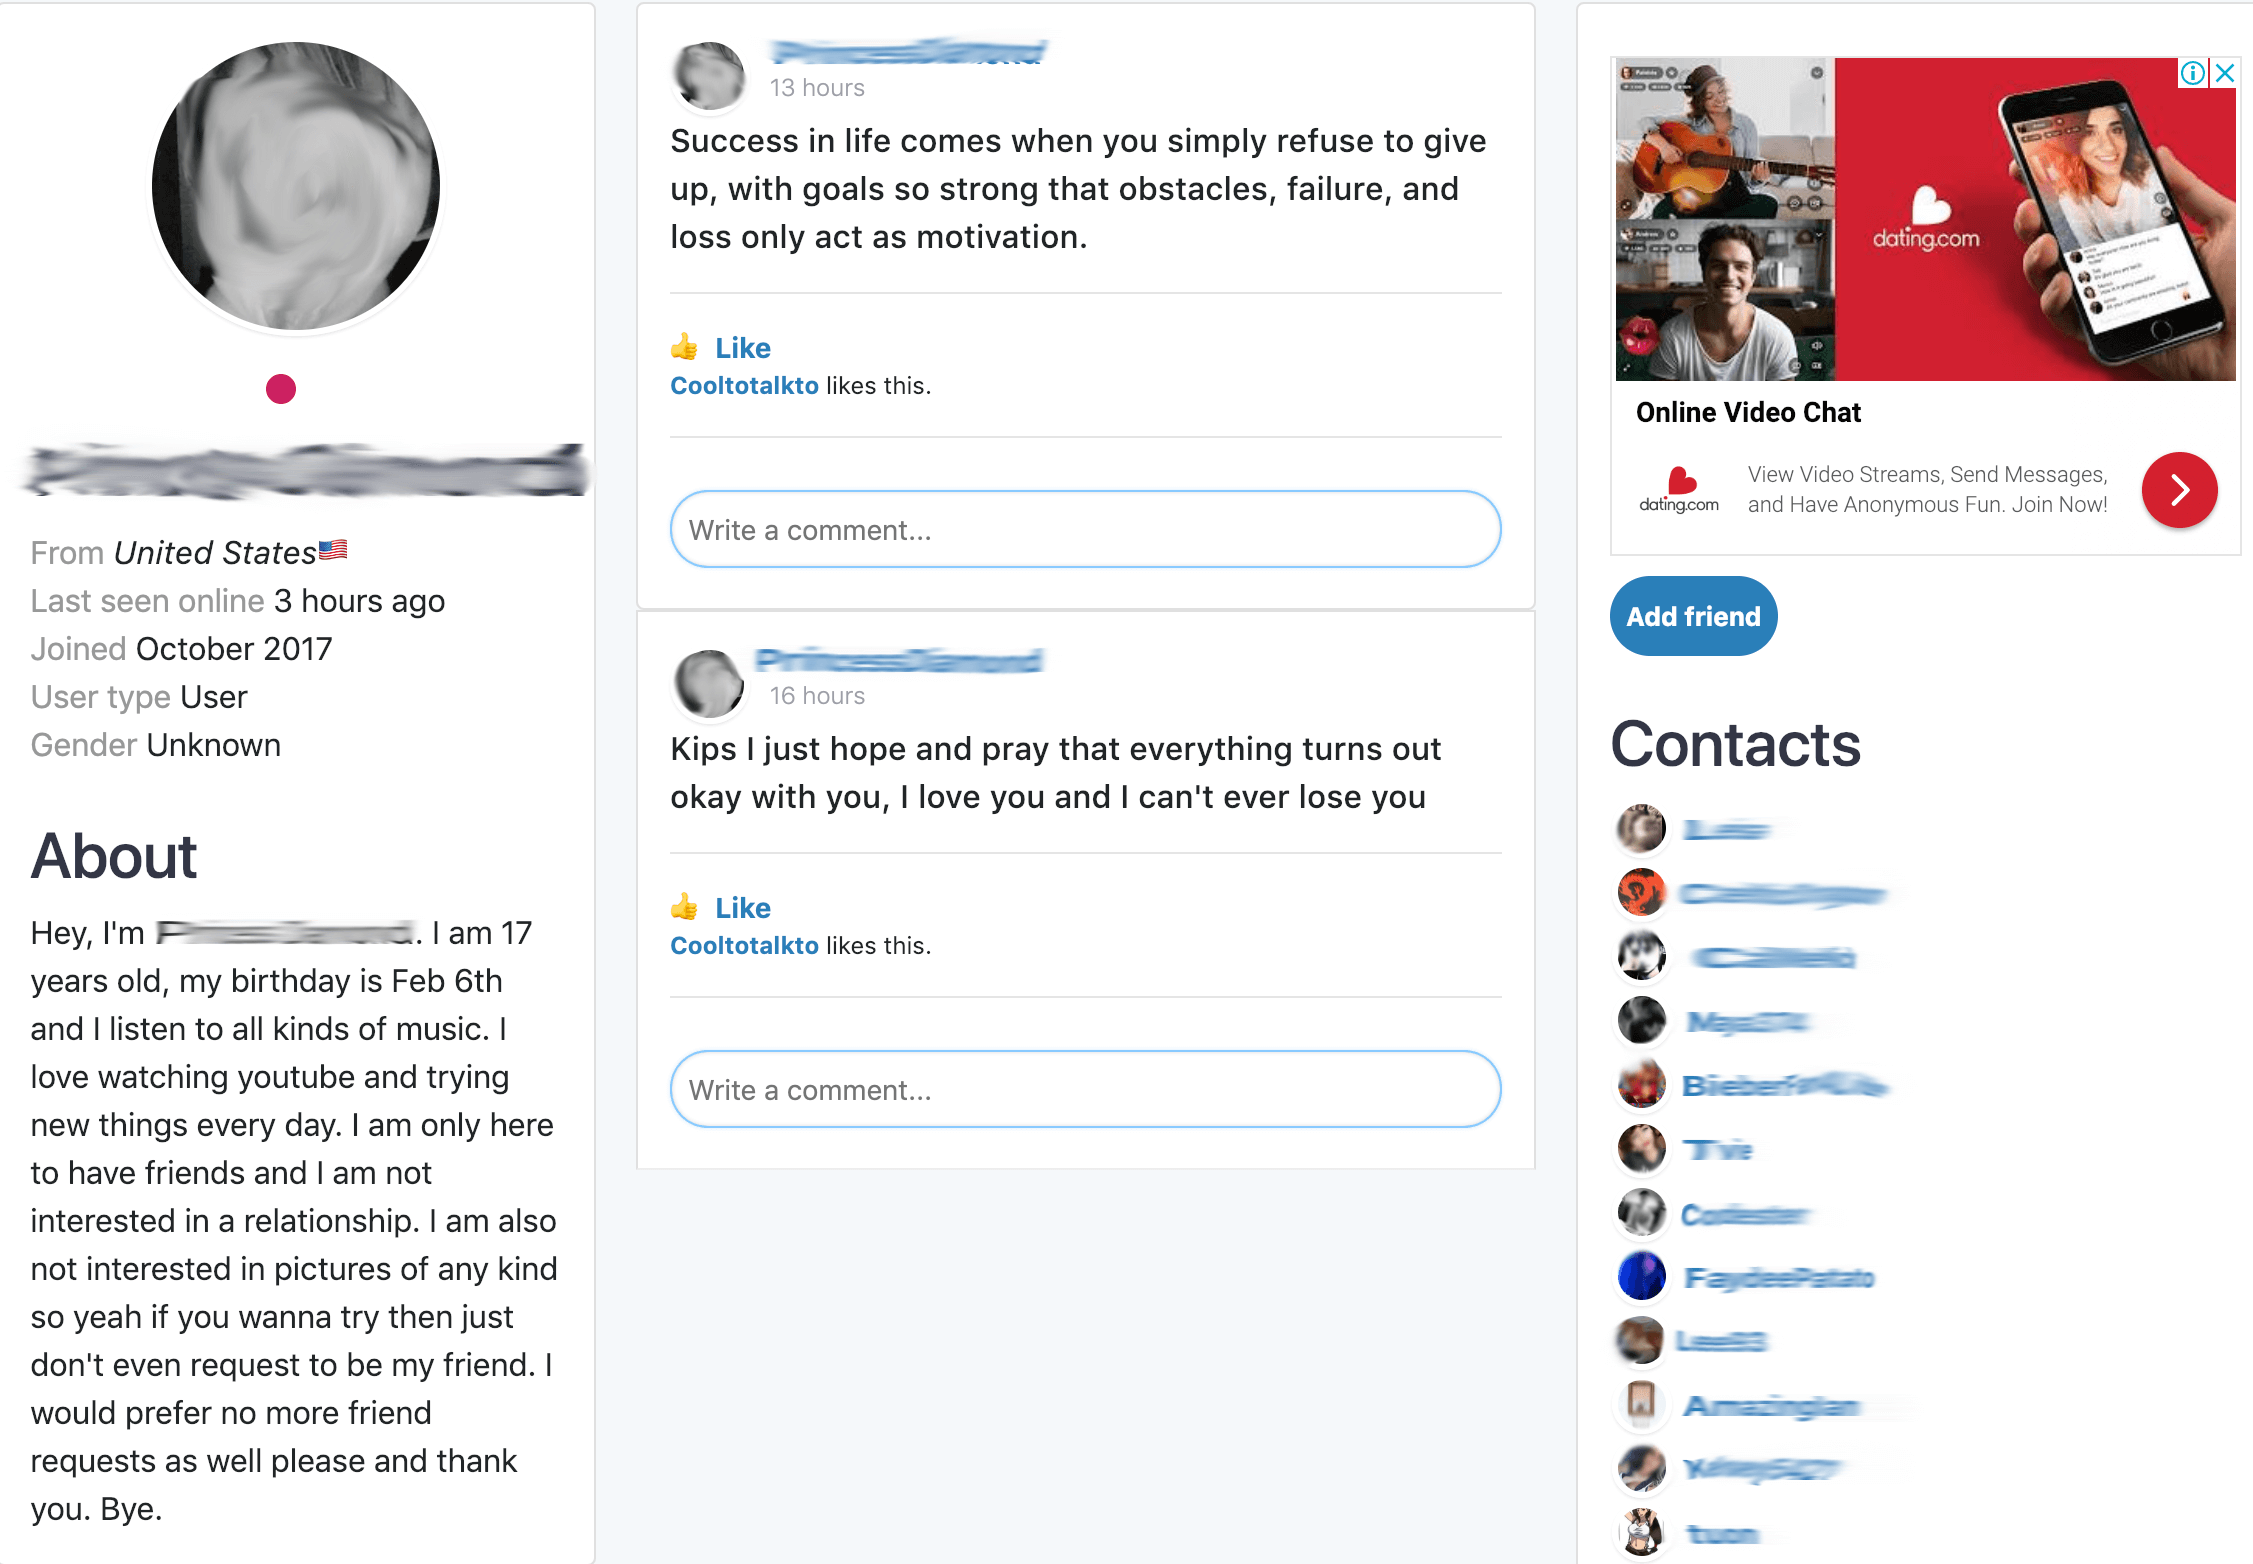2253x1564 pixels.
Task: Click the author avatar on 16 hours post
Action: 710,684
